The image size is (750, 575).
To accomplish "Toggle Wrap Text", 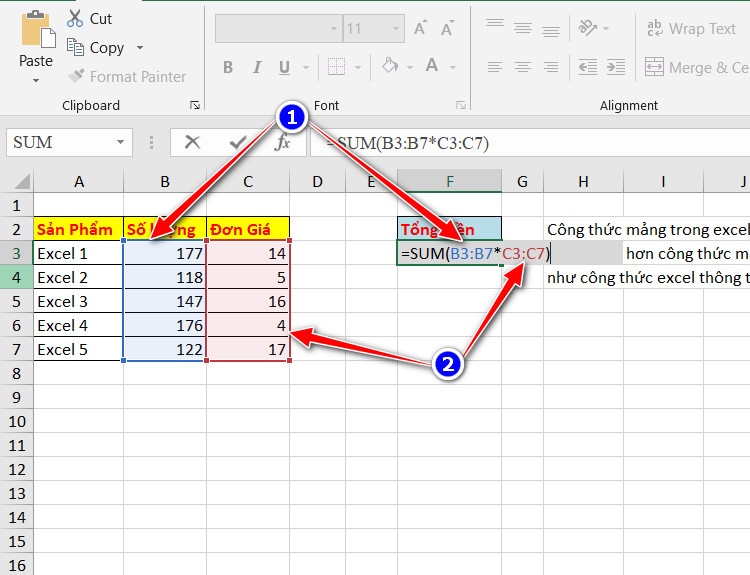I will coord(691,29).
